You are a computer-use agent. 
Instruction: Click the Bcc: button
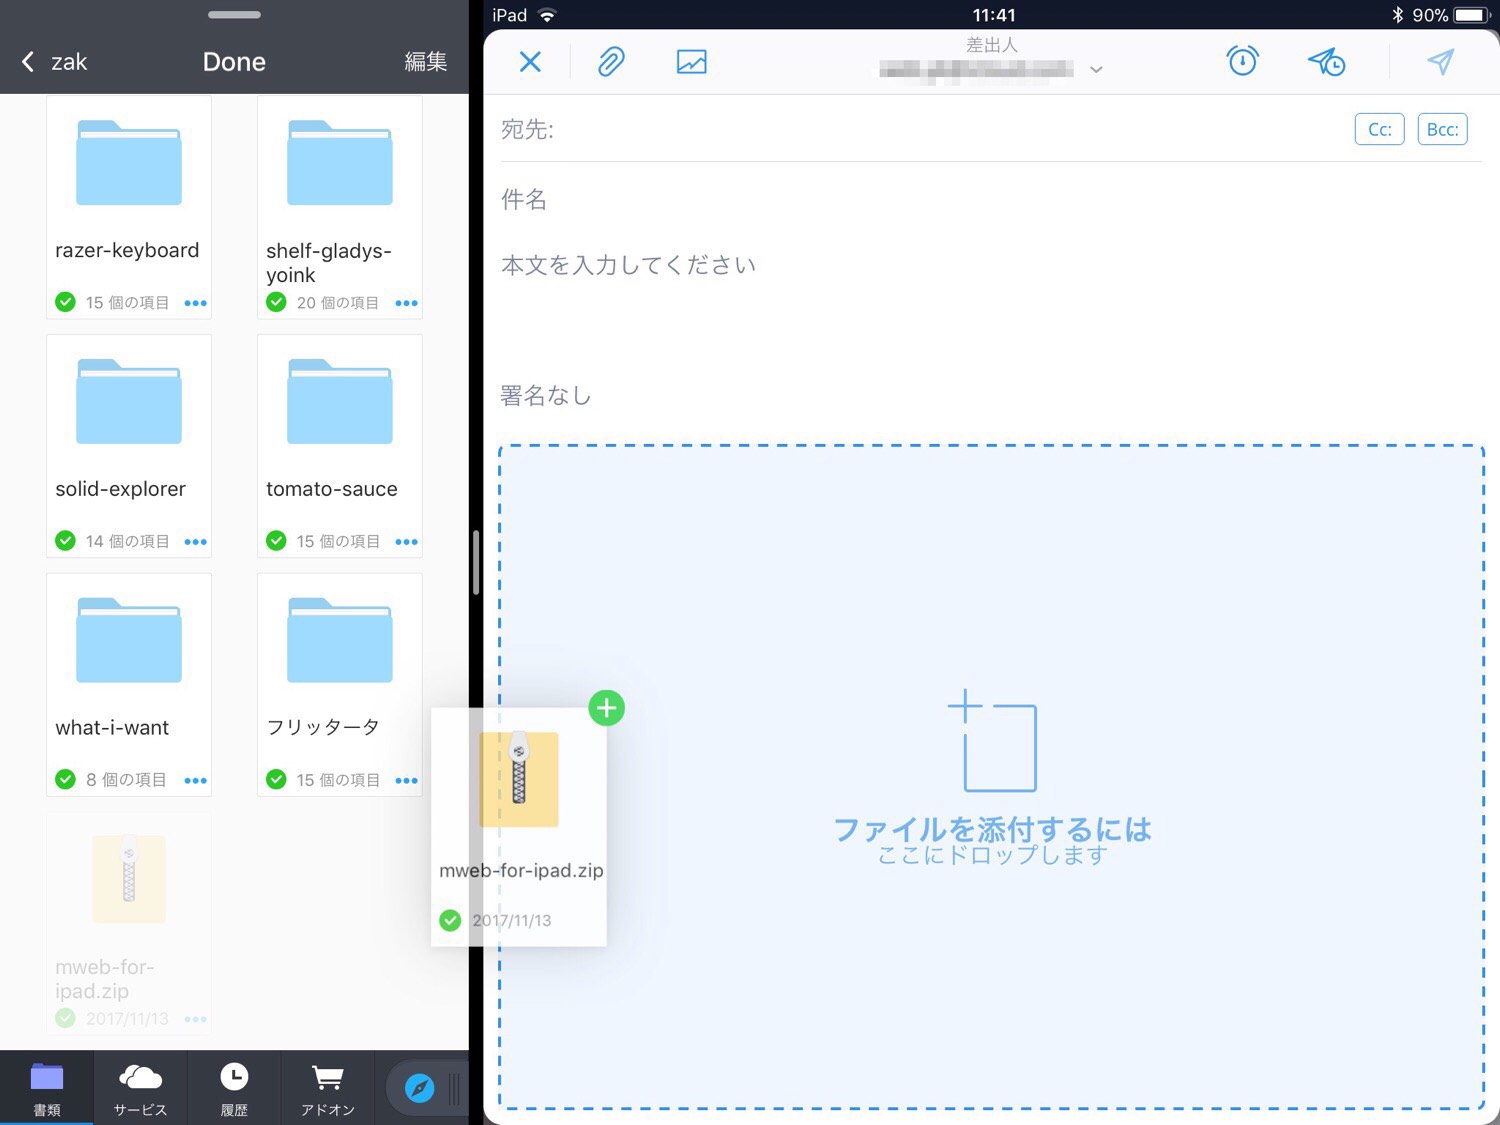1442,129
